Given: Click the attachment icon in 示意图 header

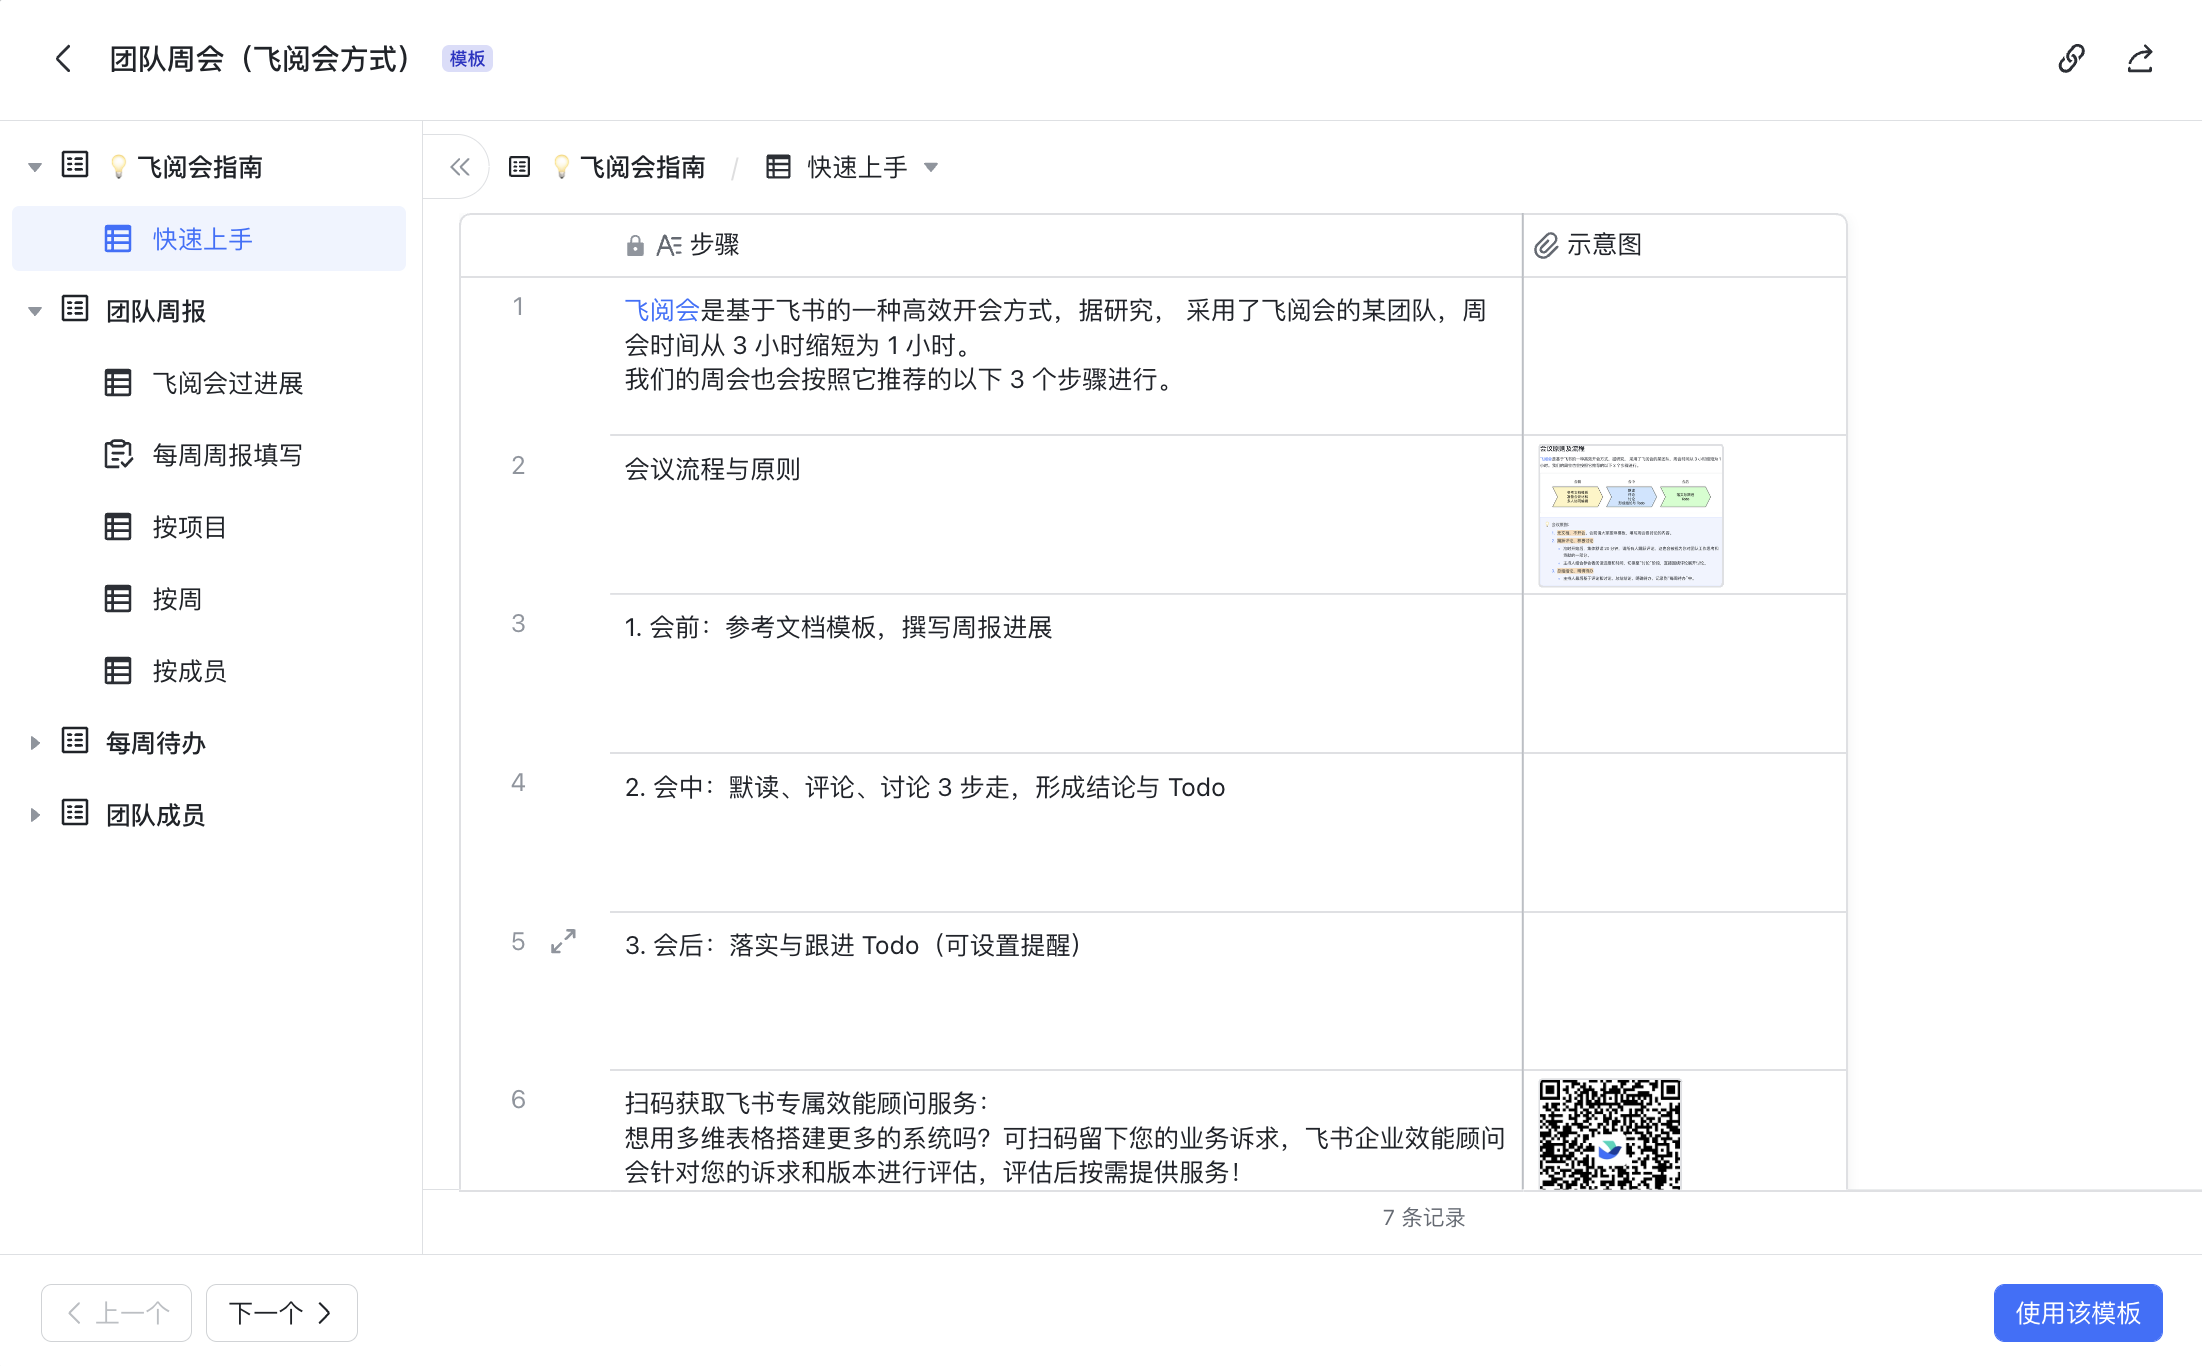Looking at the screenshot, I should (x=1546, y=246).
